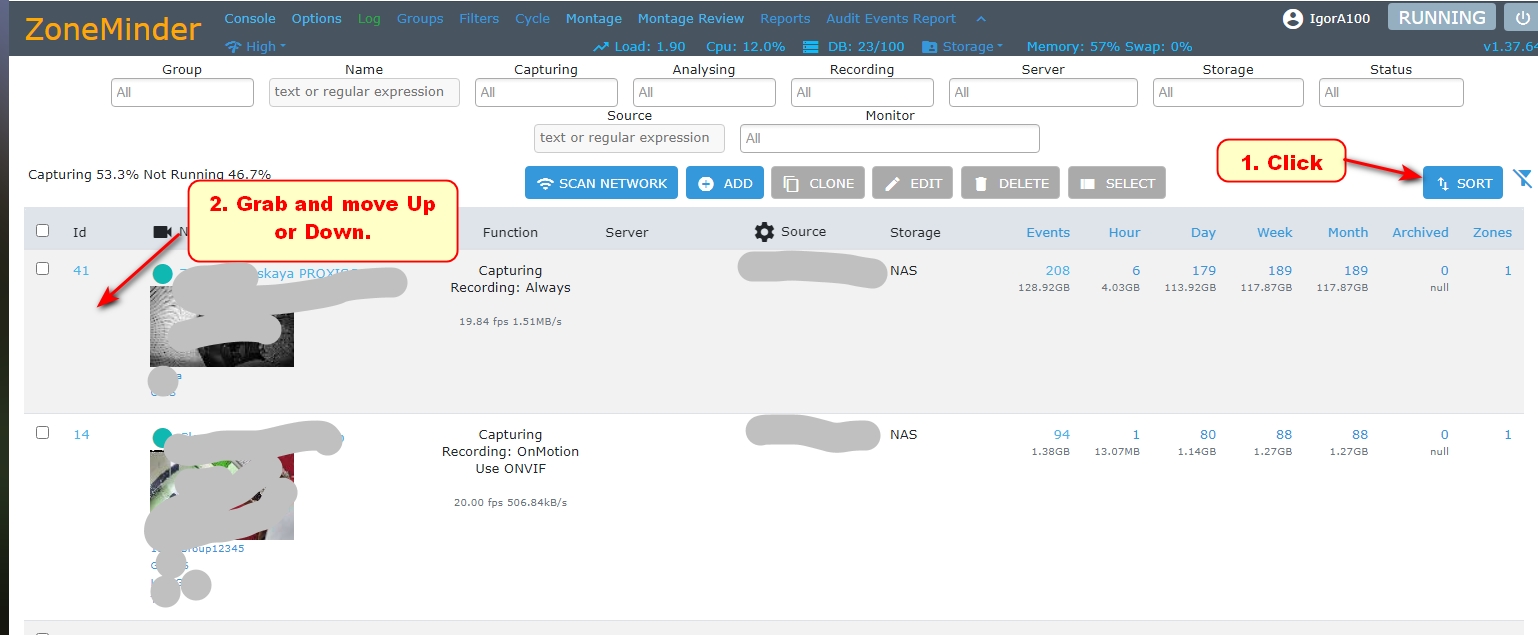Click the green status dot of monitor 41
Viewport: 1538px width, 635px height.
[162, 273]
